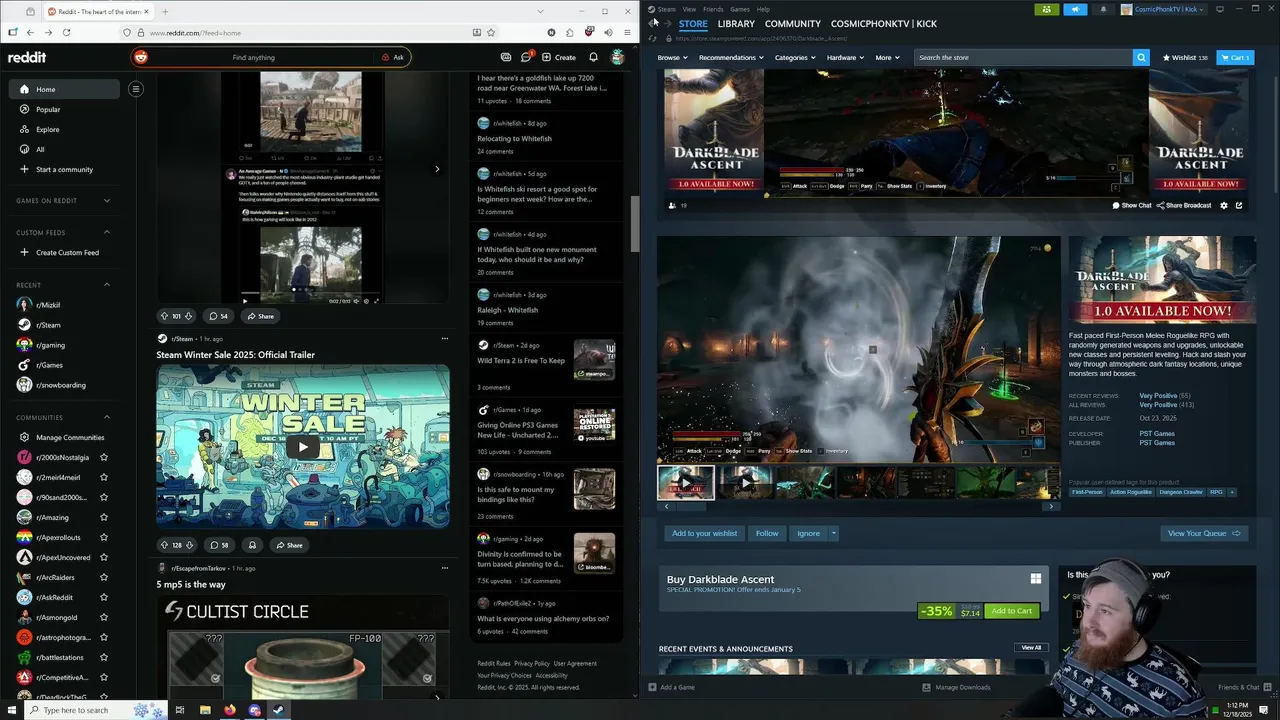1280x720 pixels.
Task: Toggle favorite star for r/ApexUncovered
Action: [x=104, y=557]
